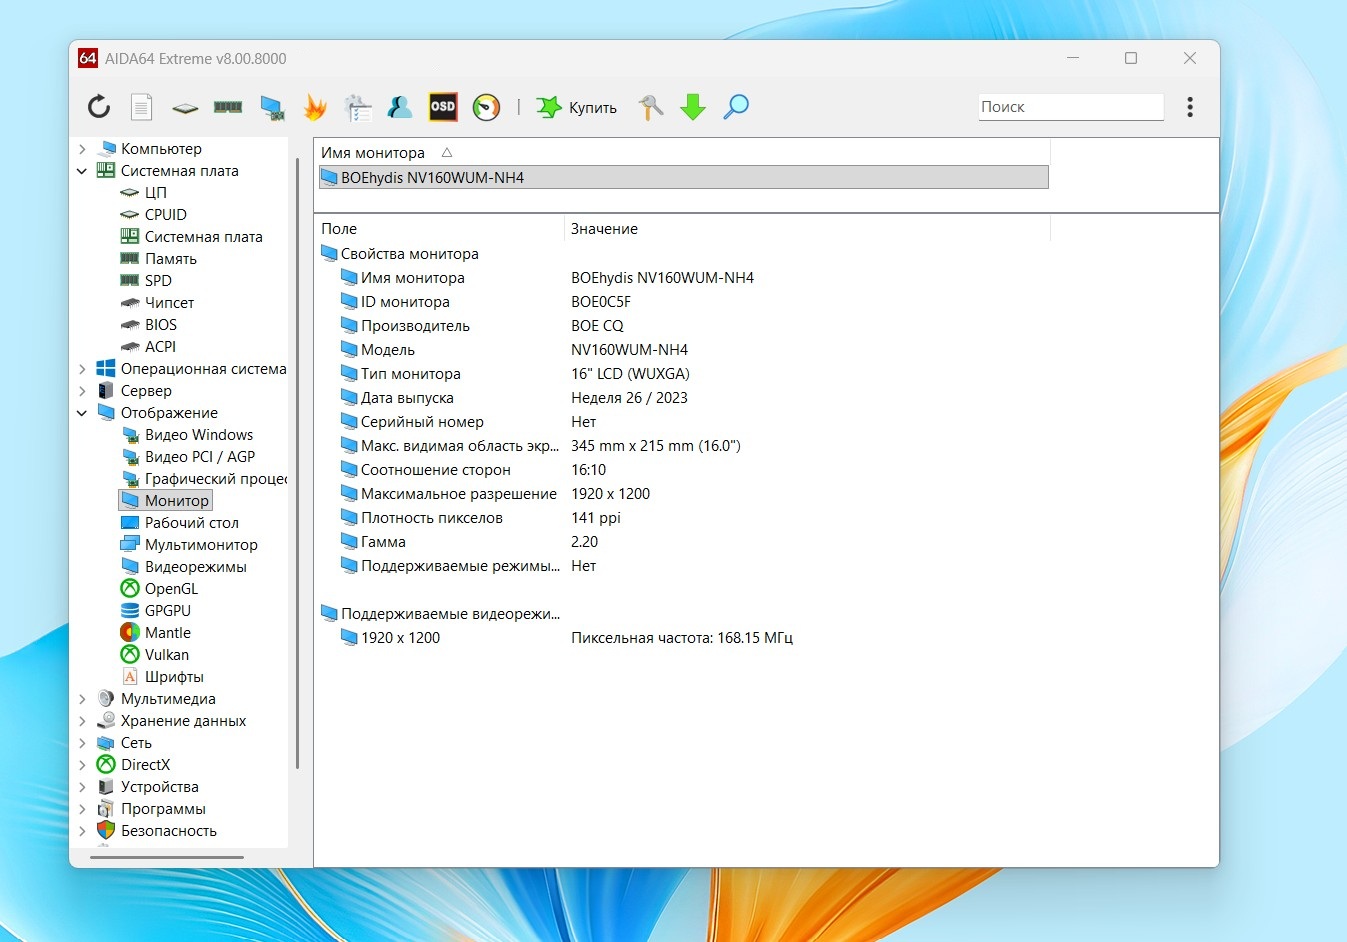The image size is (1347, 942).
Task: Select Vulkan in the sidebar tree
Action: [166, 655]
